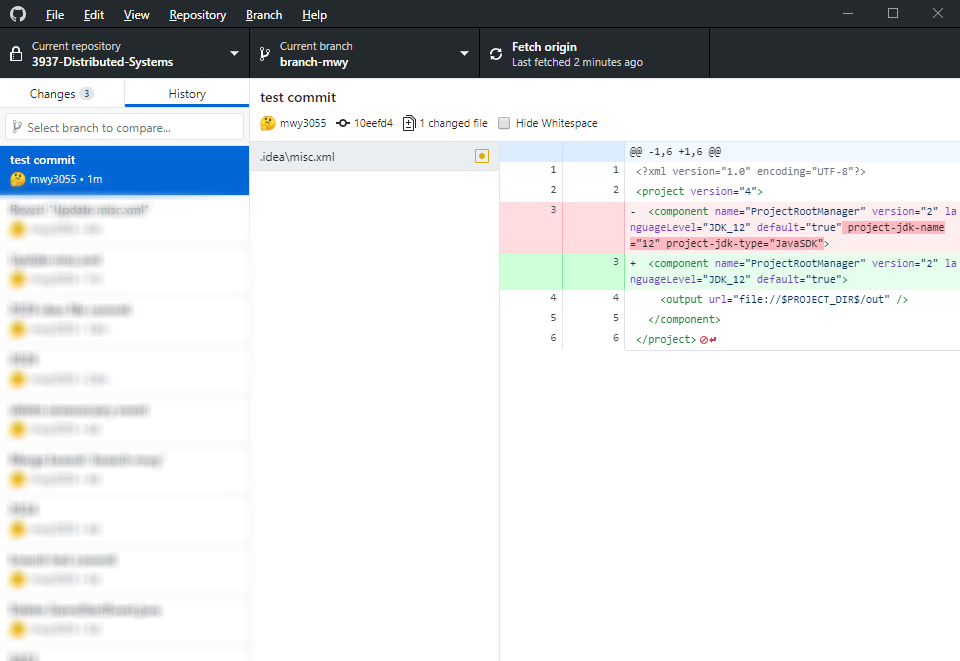Select the .idea\misc.xml file row
Screen dimensions: 960x661
point(374,157)
